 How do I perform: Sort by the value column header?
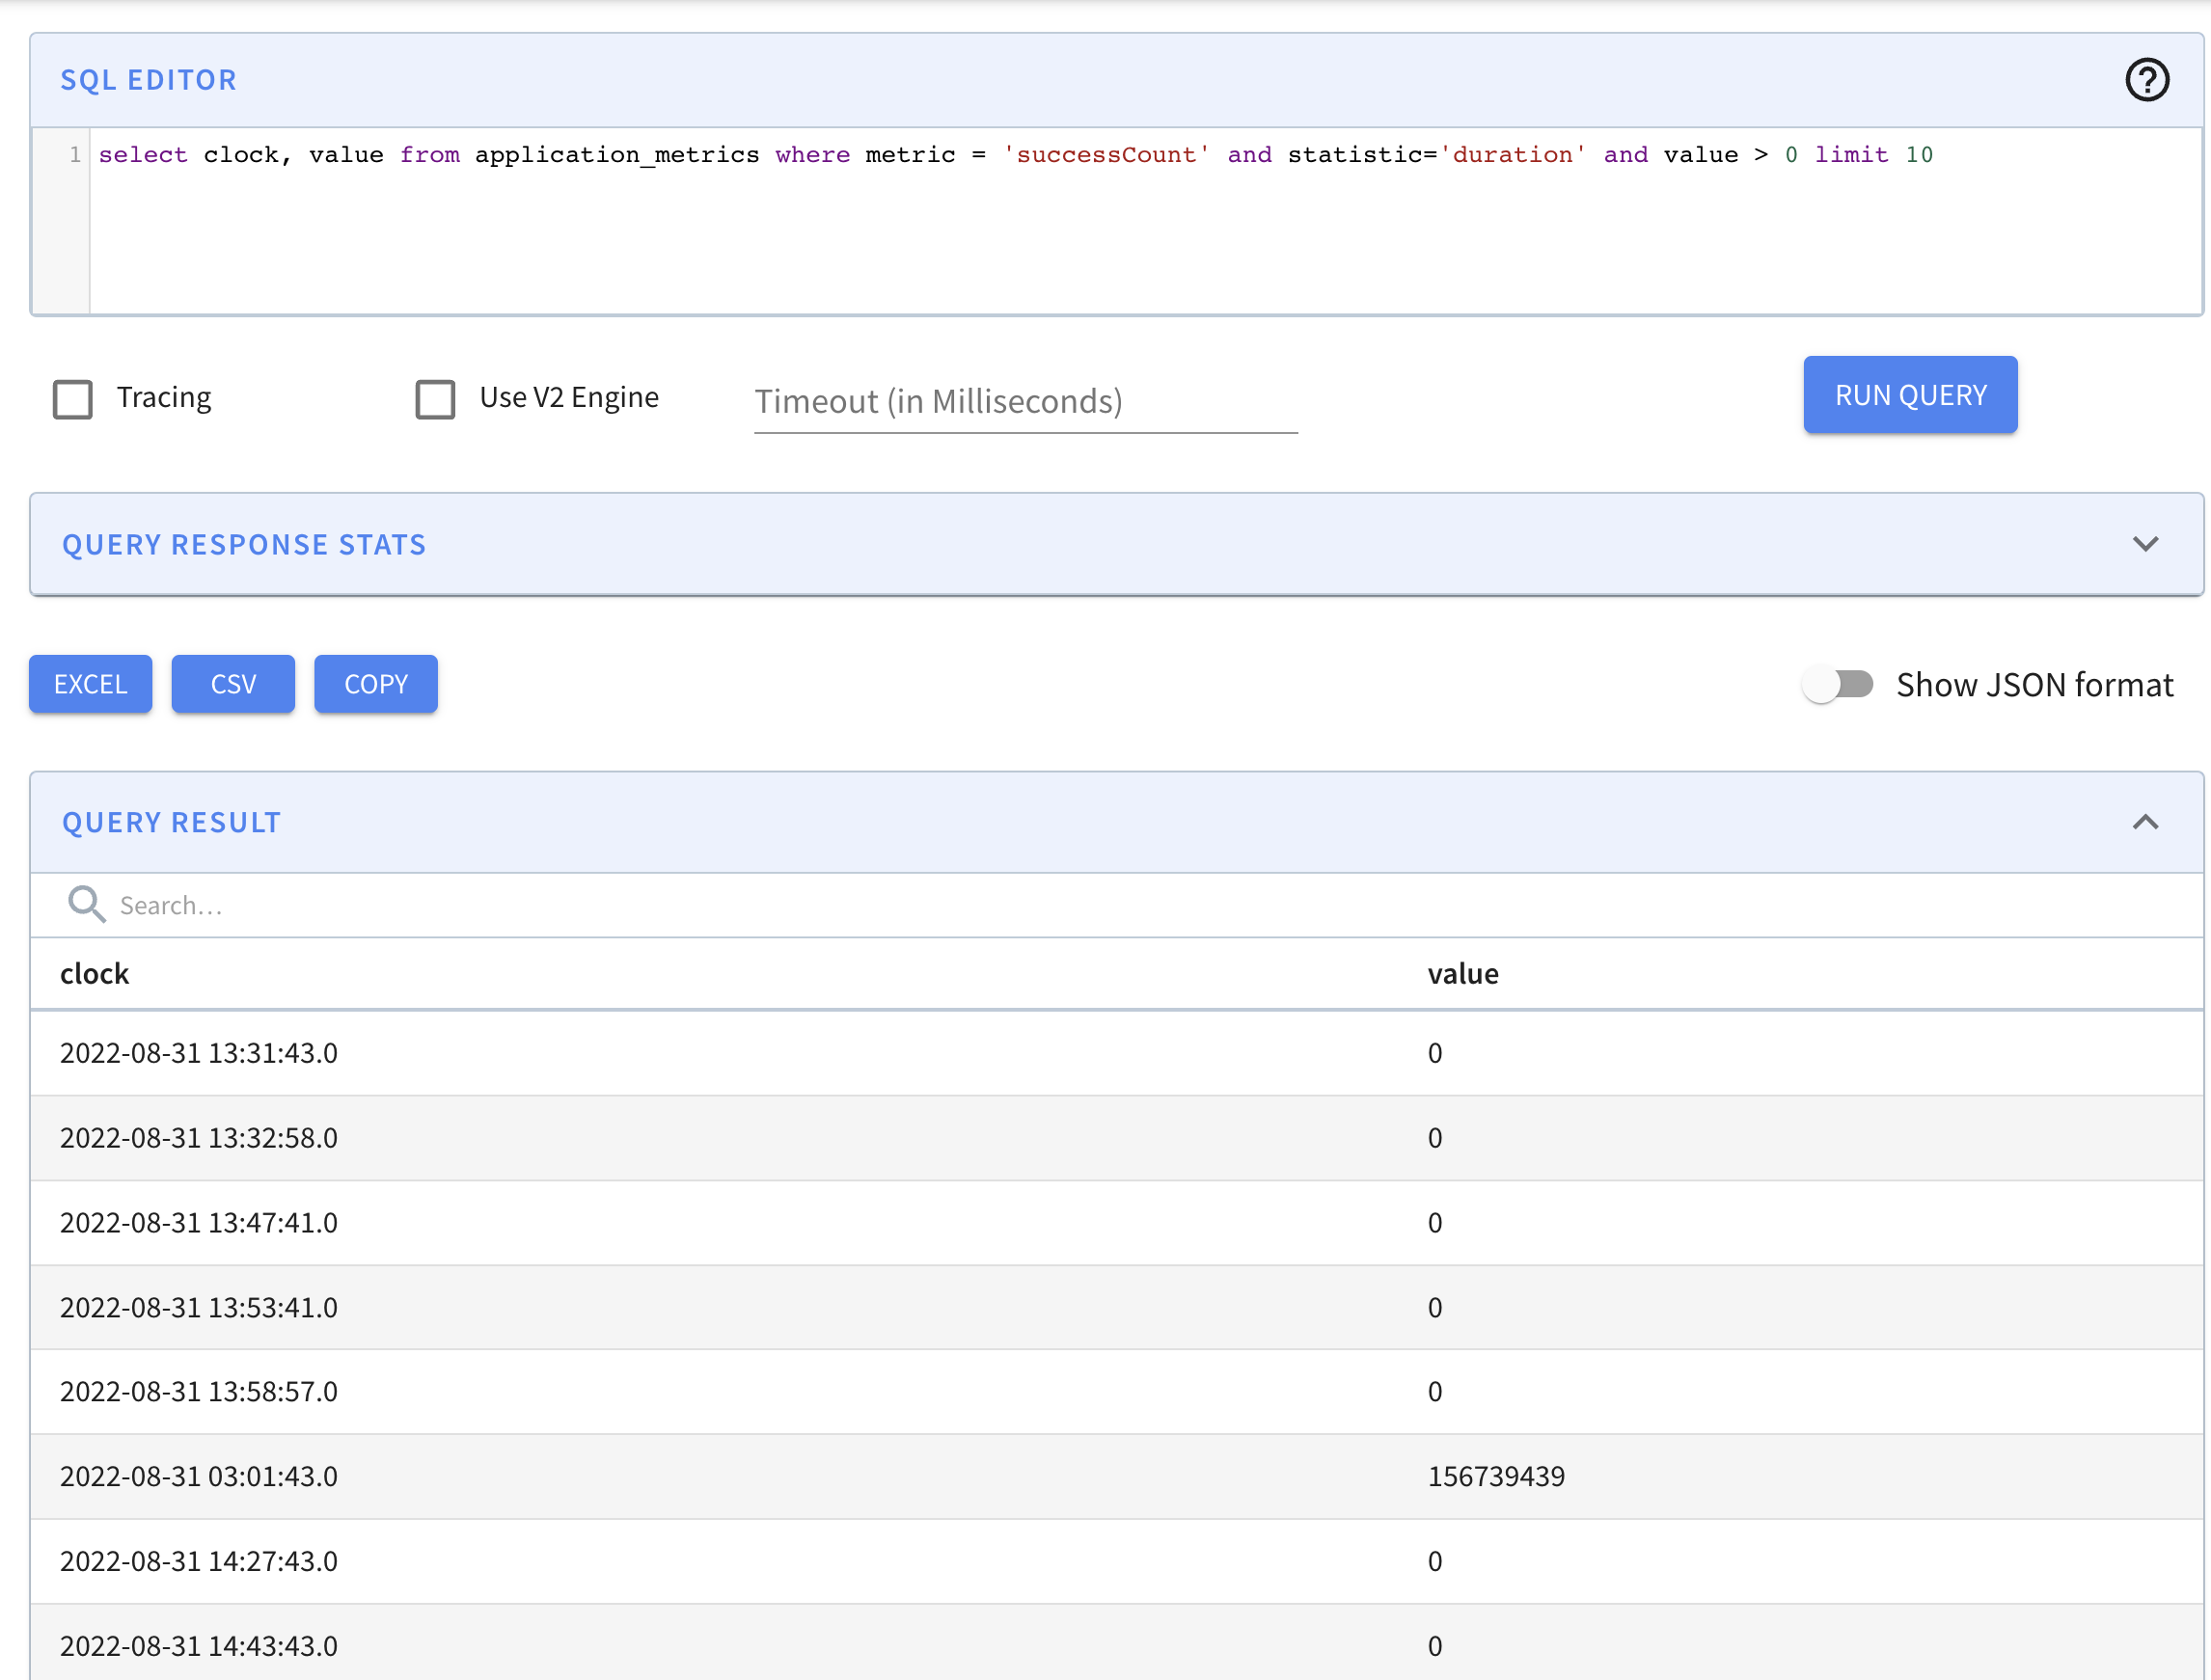[1462, 974]
